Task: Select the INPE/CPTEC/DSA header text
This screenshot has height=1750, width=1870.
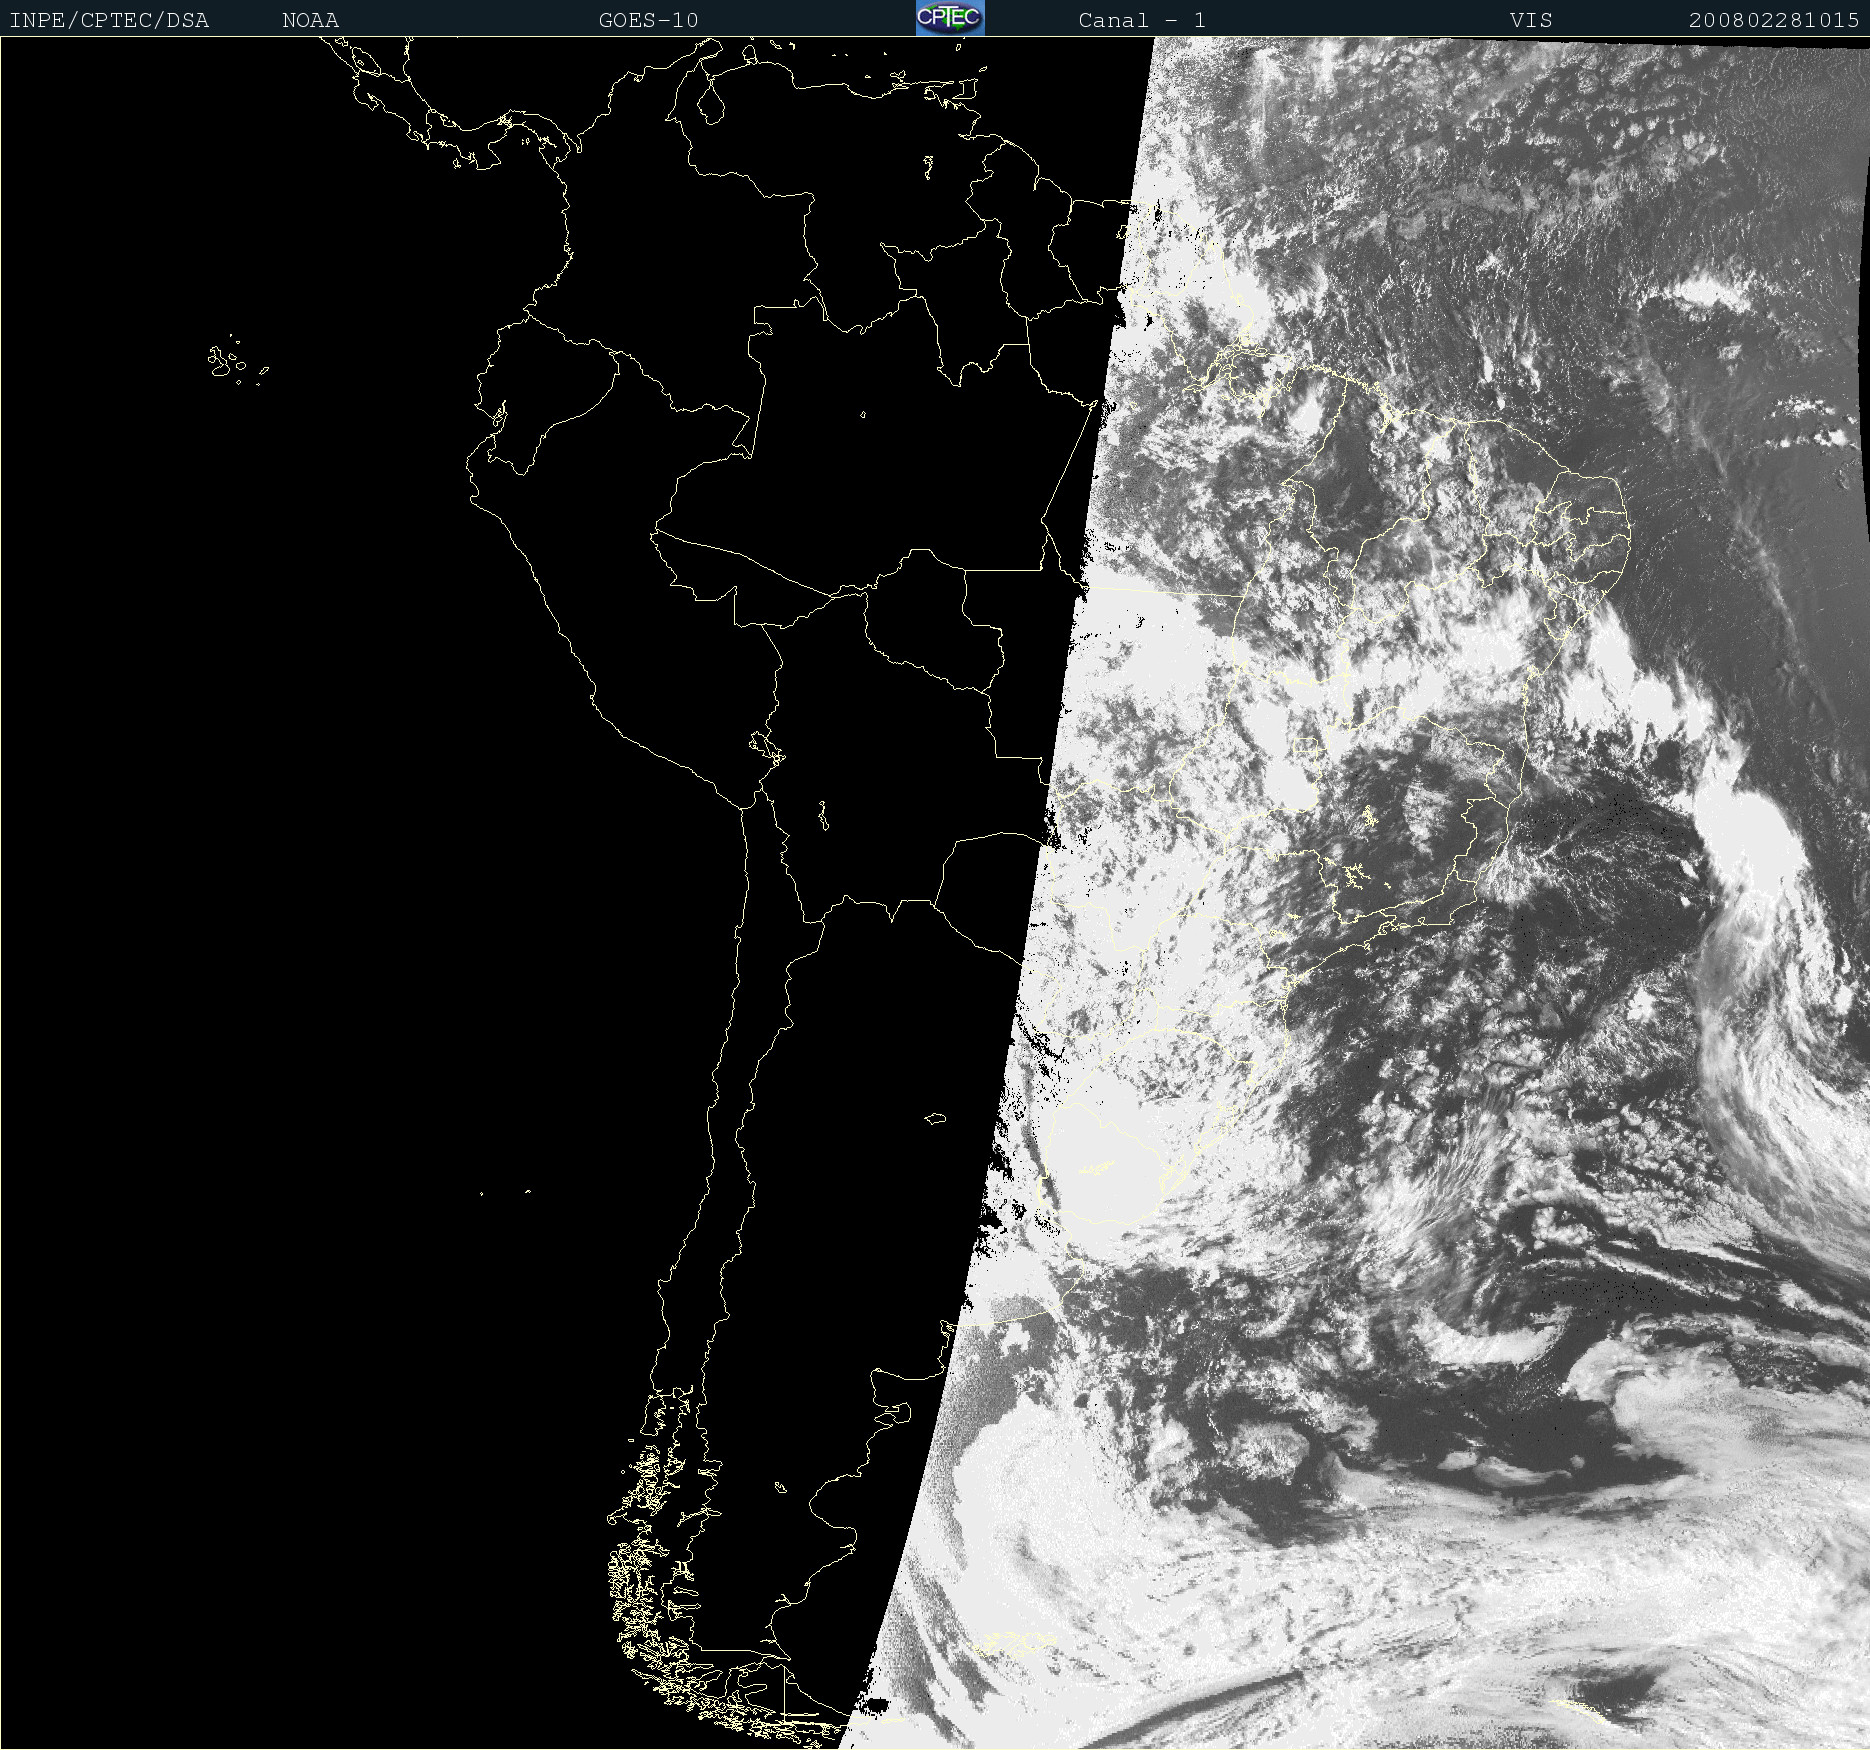Action: point(110,20)
